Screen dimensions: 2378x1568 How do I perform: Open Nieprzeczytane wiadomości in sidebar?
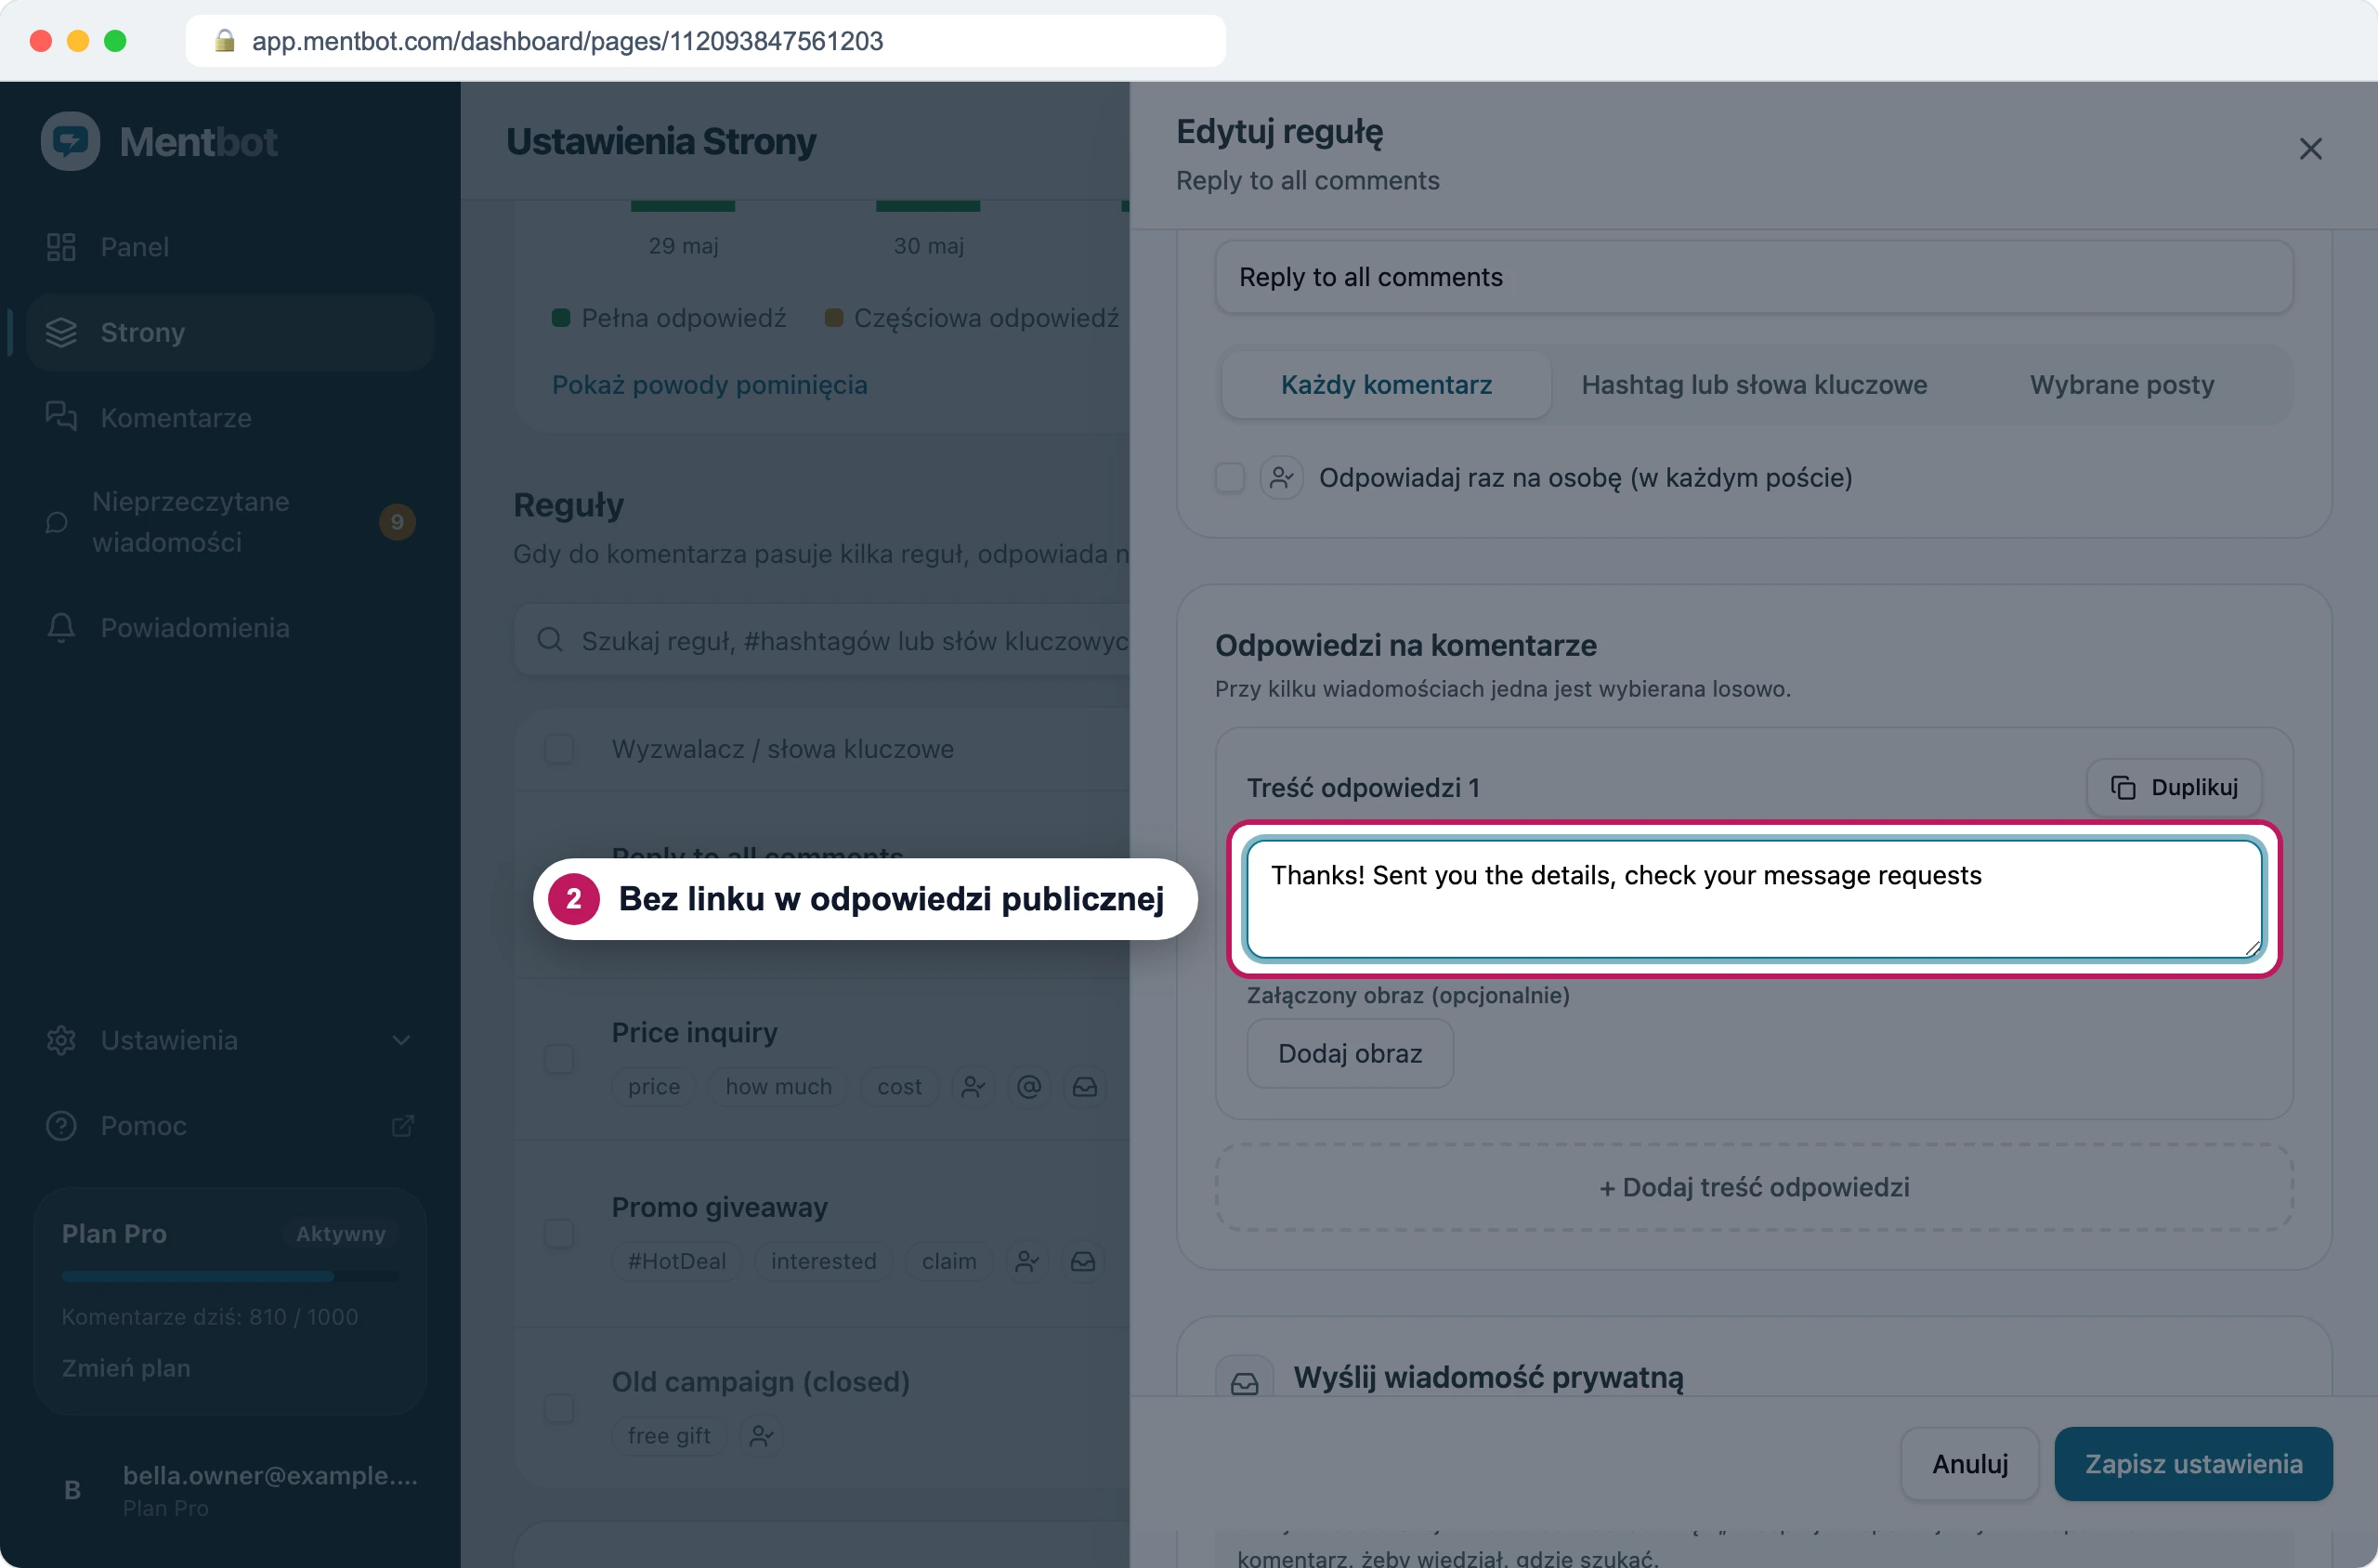[230, 521]
